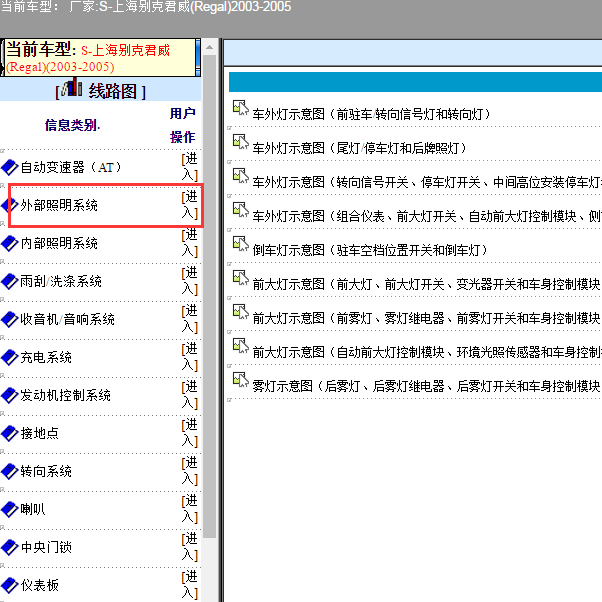This screenshot has height=602, width=602.
Task: Click book icon beside 仪表板
Action: click(x=10, y=585)
